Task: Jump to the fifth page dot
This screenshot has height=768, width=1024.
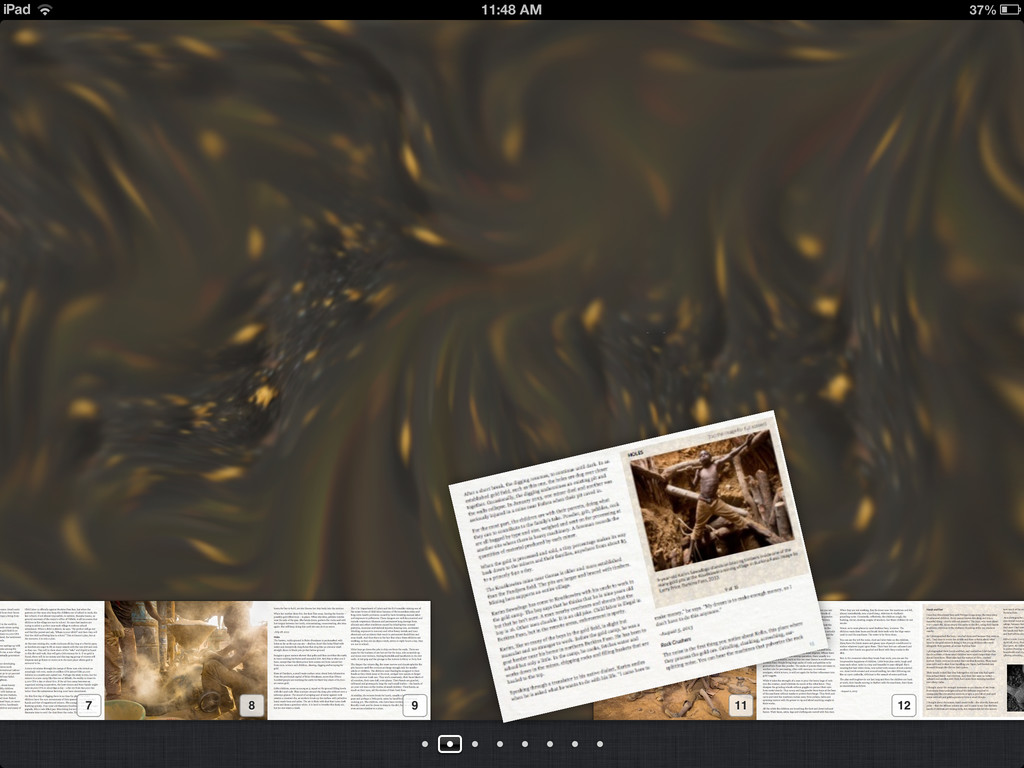Action: (525, 744)
